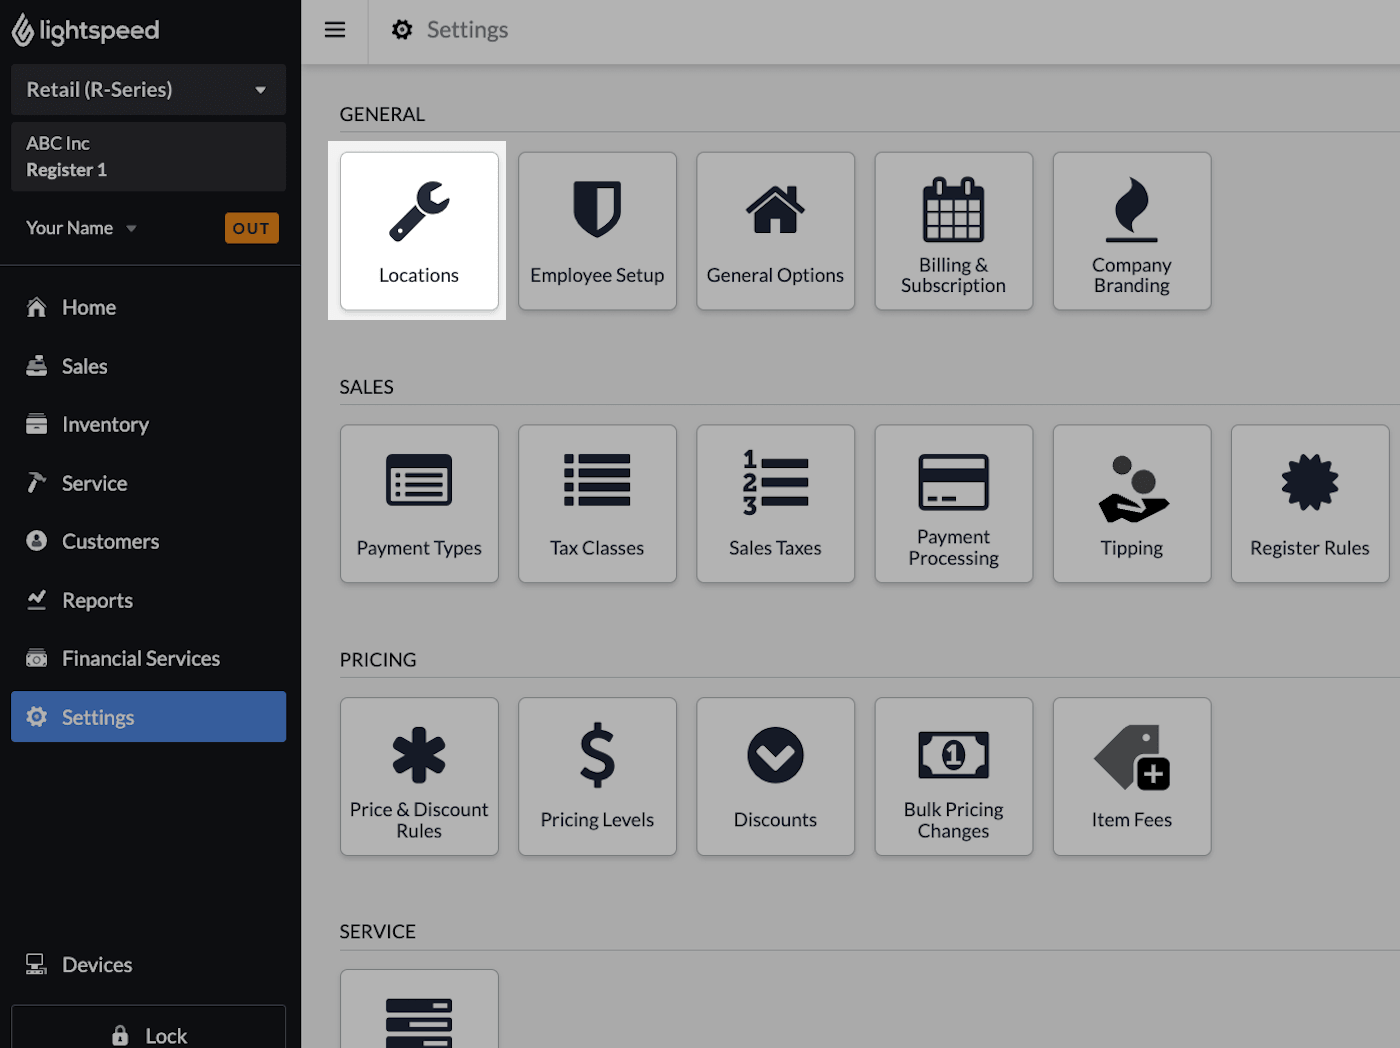Open Sales Taxes numbered list tile
1400x1048 pixels.
(775, 504)
